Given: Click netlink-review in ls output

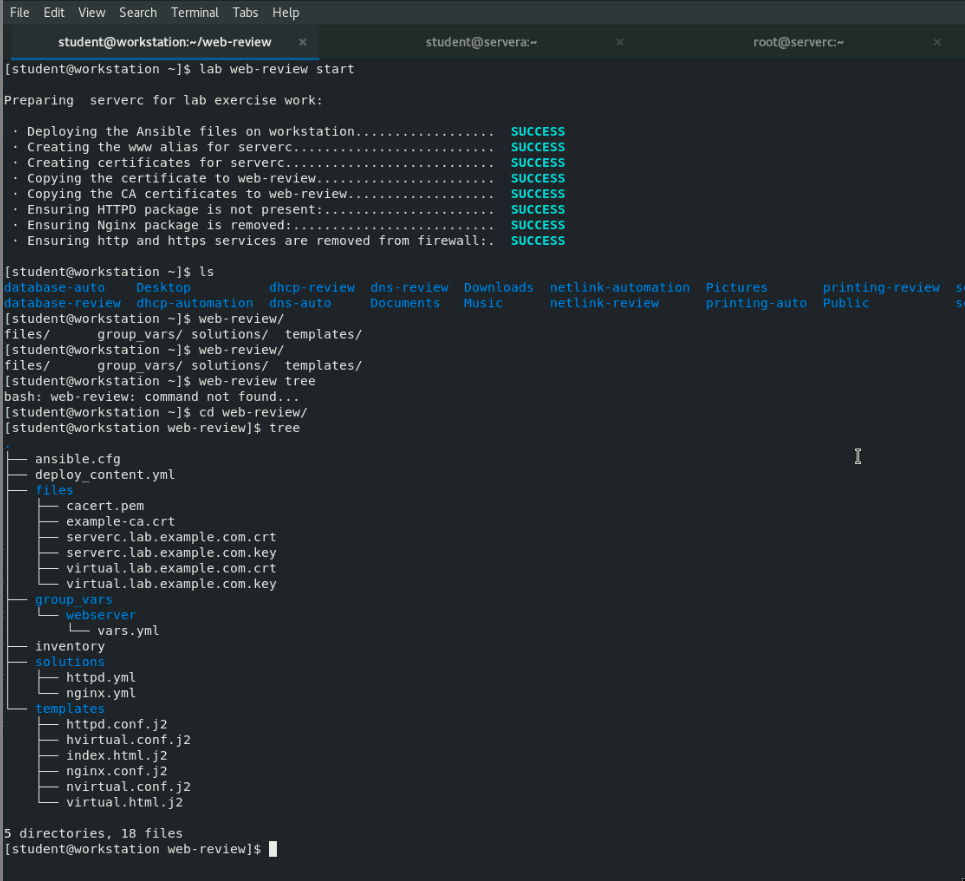Looking at the screenshot, I should [x=604, y=303].
